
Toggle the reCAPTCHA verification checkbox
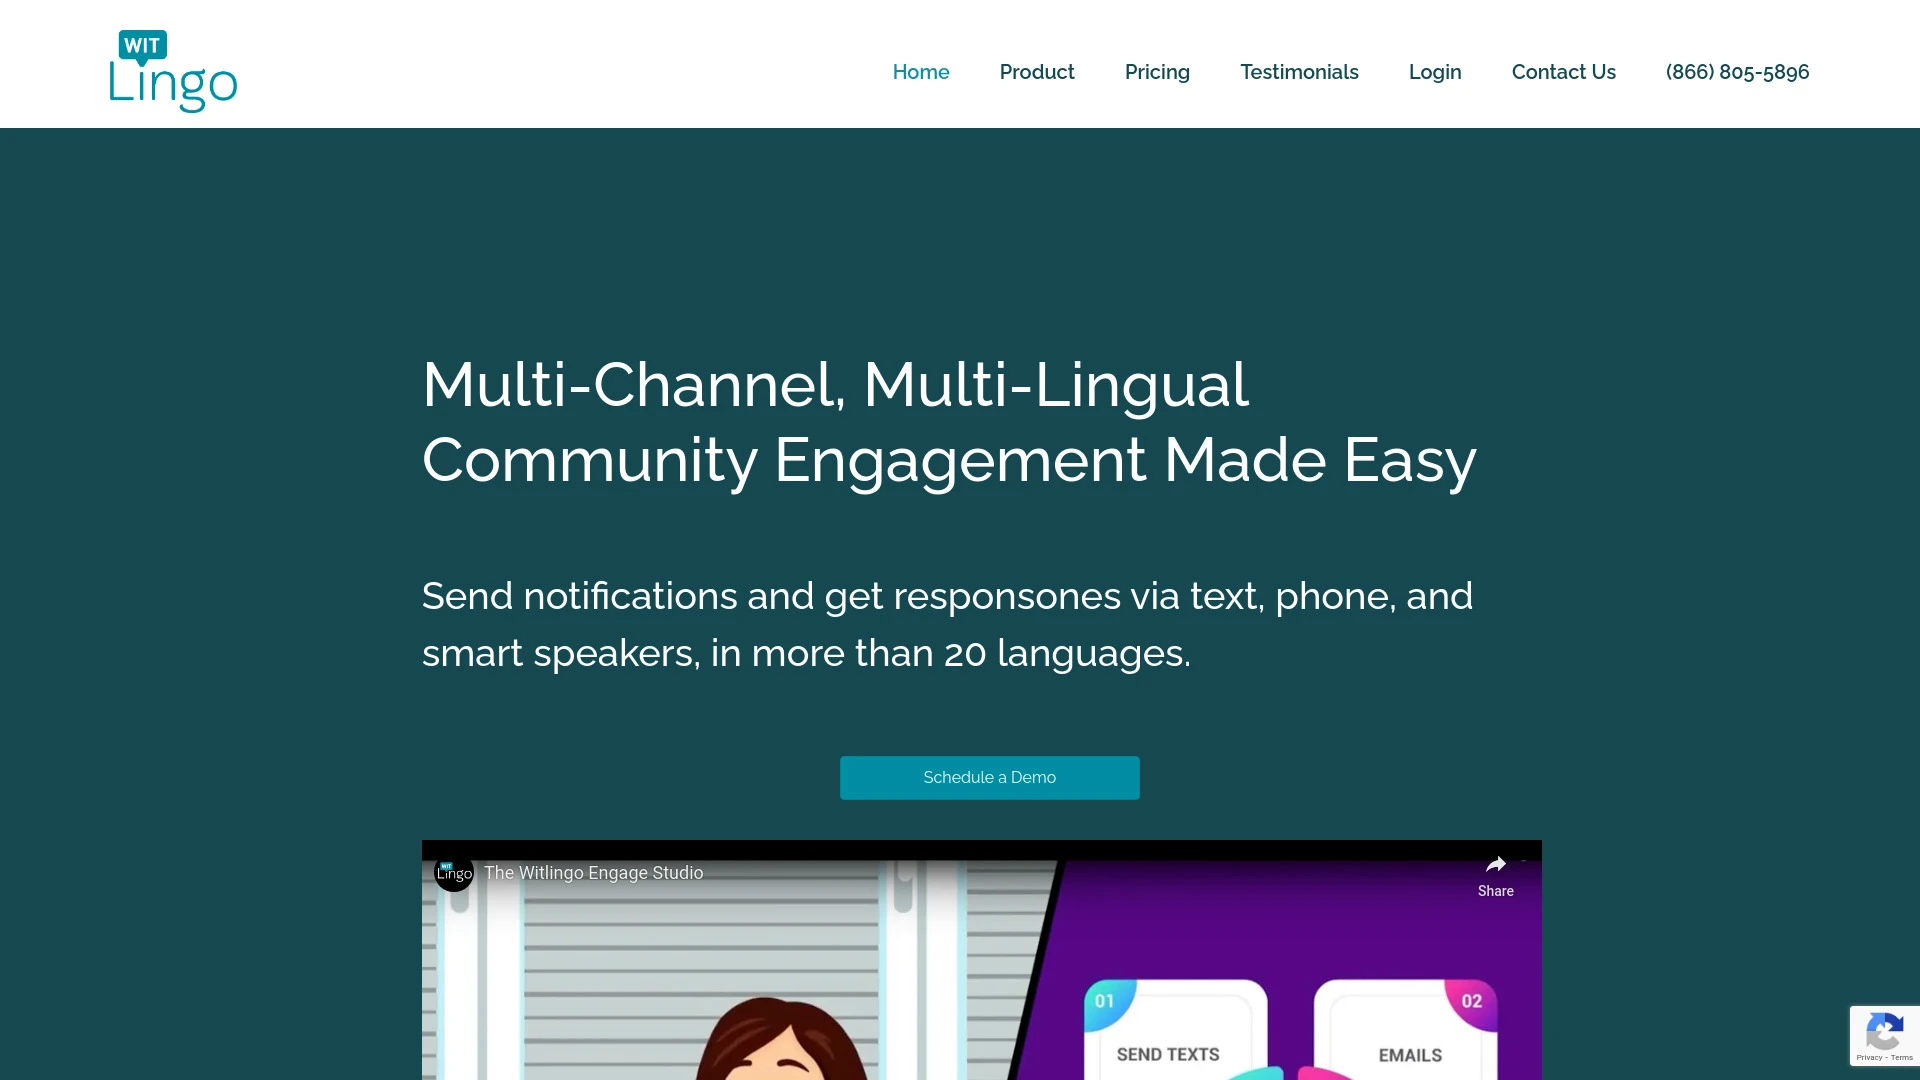pyautogui.click(x=1884, y=1034)
